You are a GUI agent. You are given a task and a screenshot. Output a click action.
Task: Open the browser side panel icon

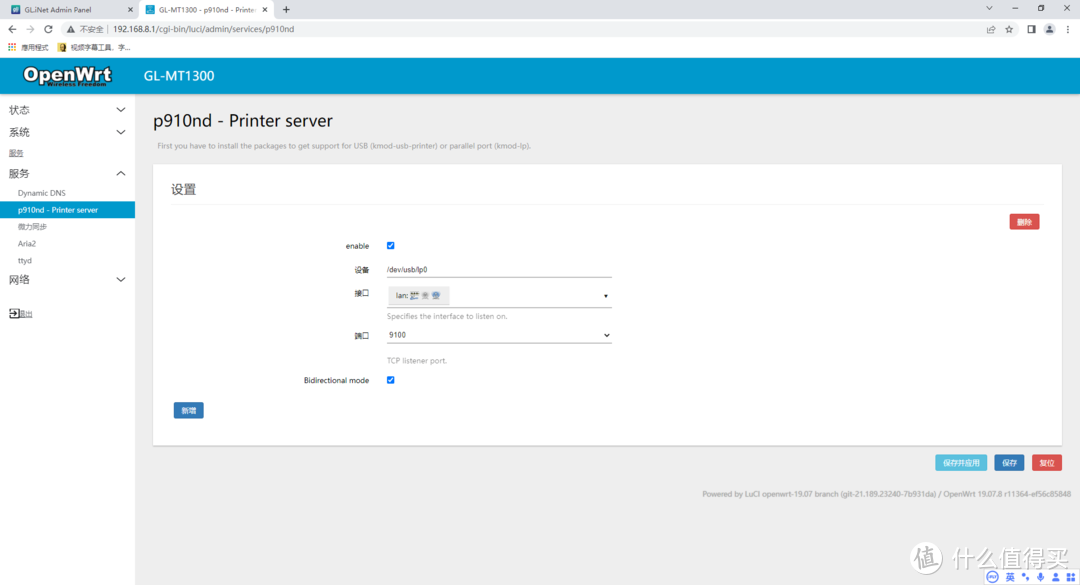click(1031, 29)
